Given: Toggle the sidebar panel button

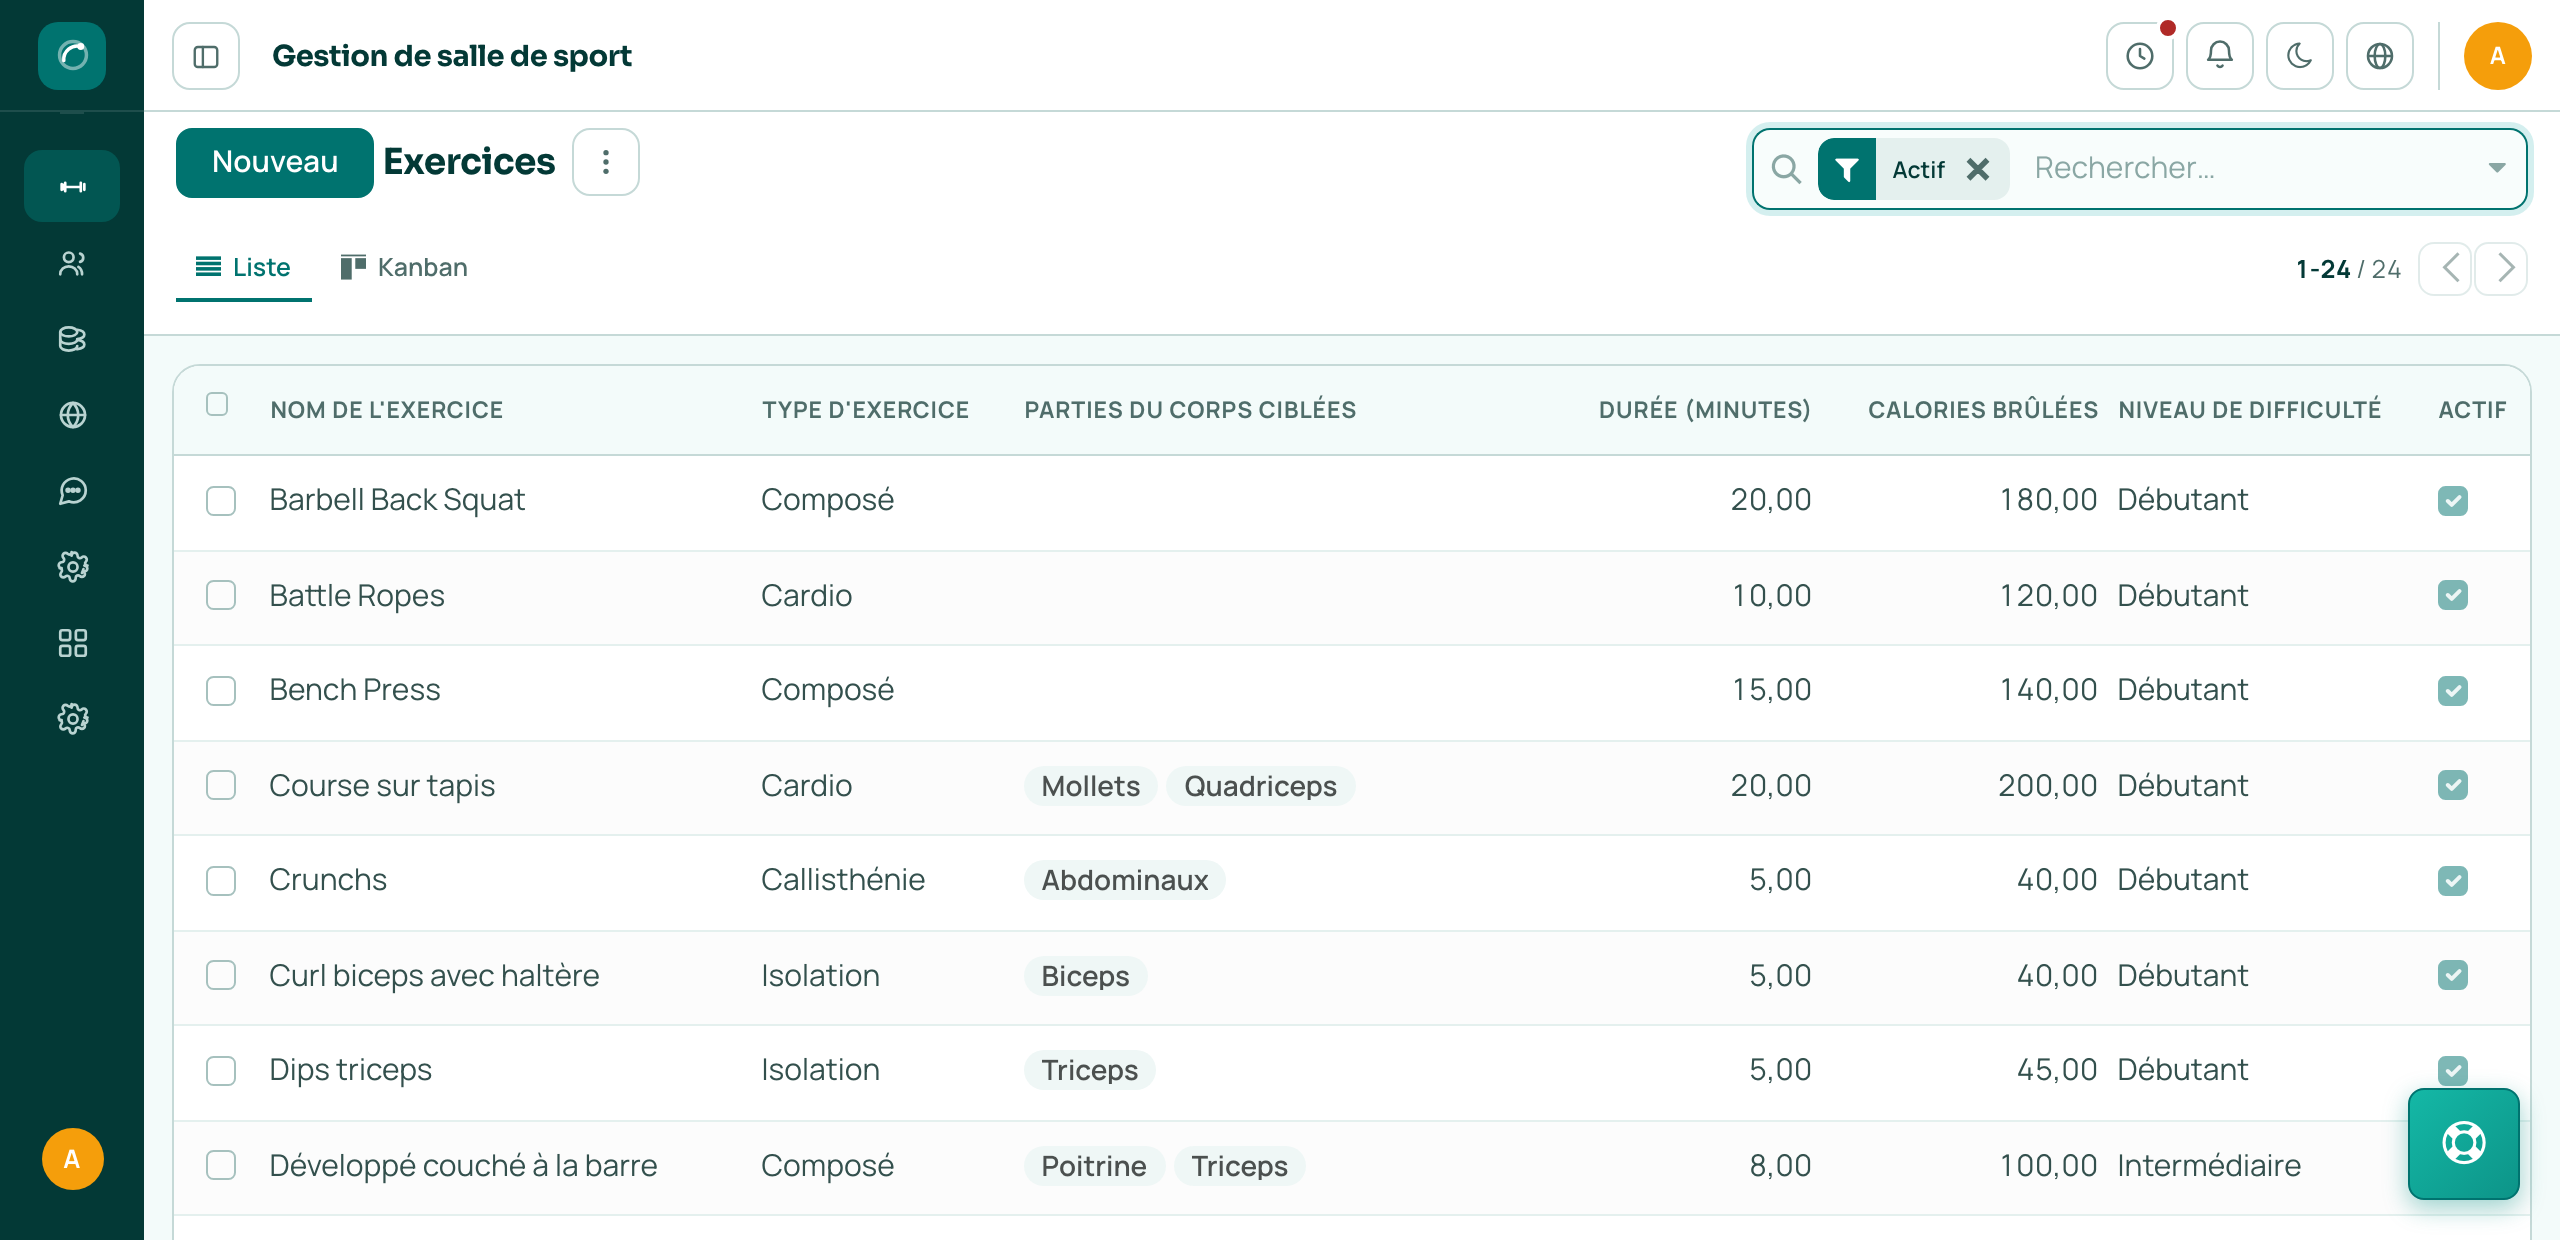Looking at the screenshot, I should pos(206,56).
